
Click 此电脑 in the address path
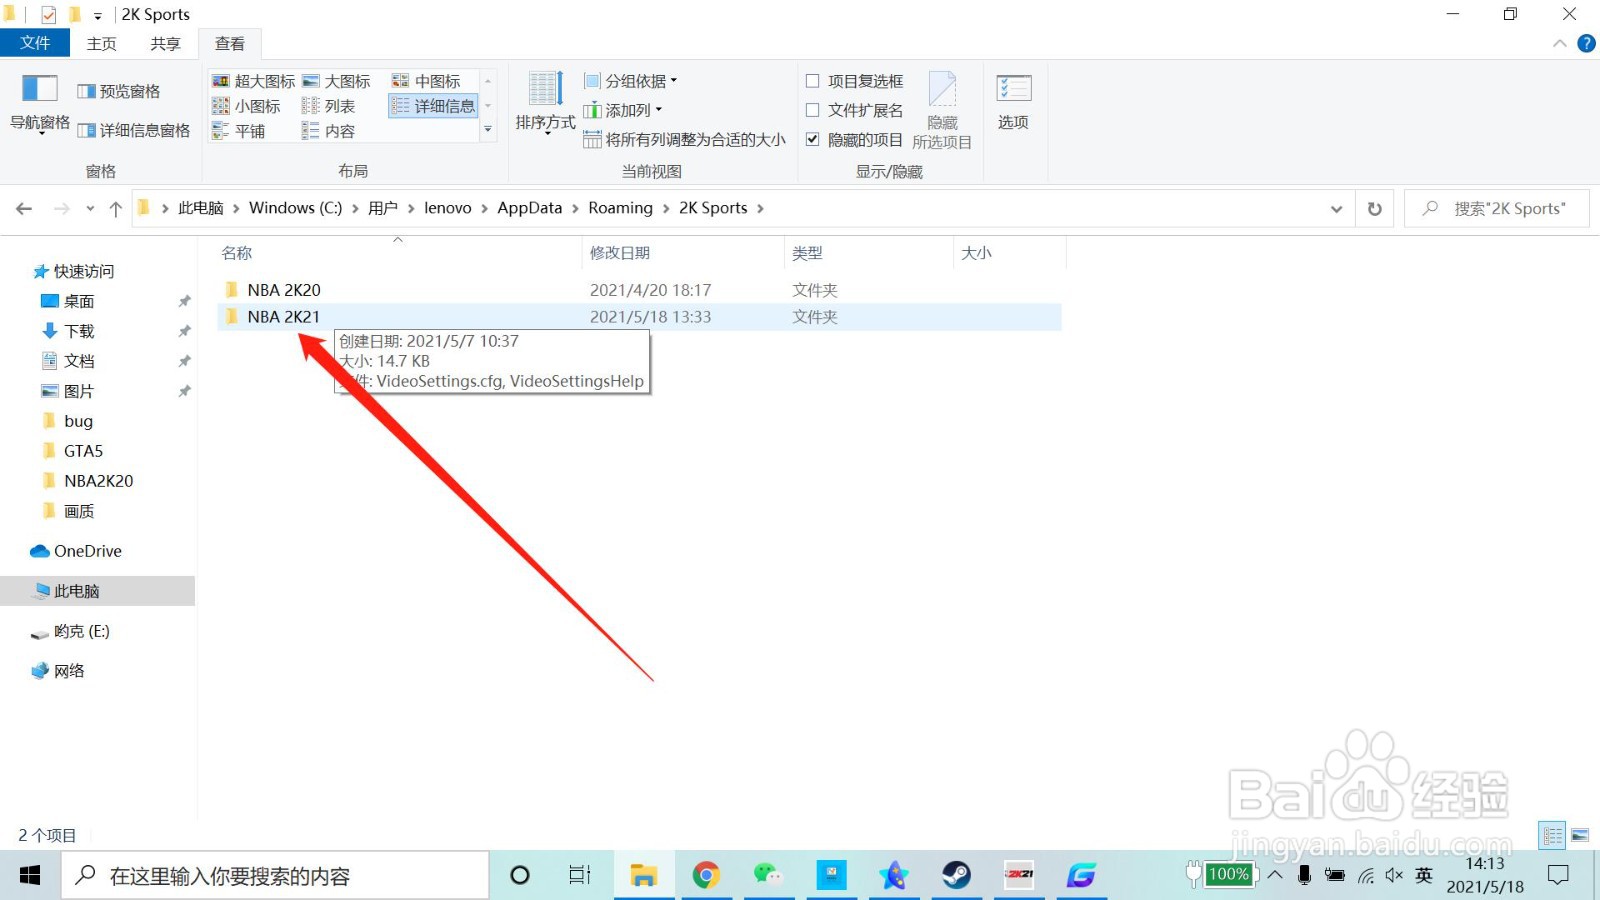pyautogui.click(x=201, y=208)
